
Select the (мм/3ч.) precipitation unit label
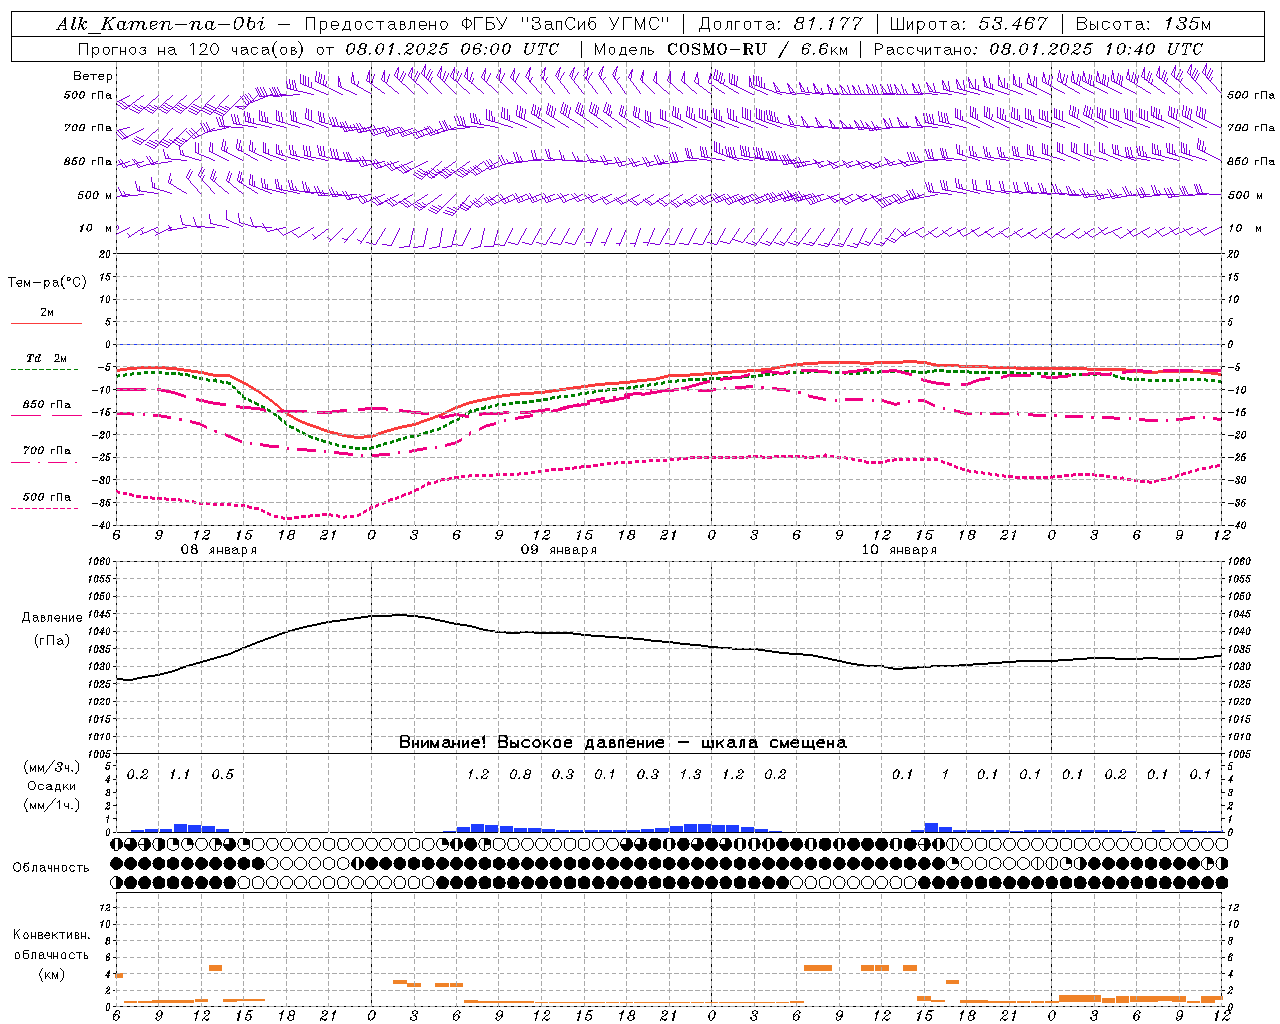coord(52,767)
